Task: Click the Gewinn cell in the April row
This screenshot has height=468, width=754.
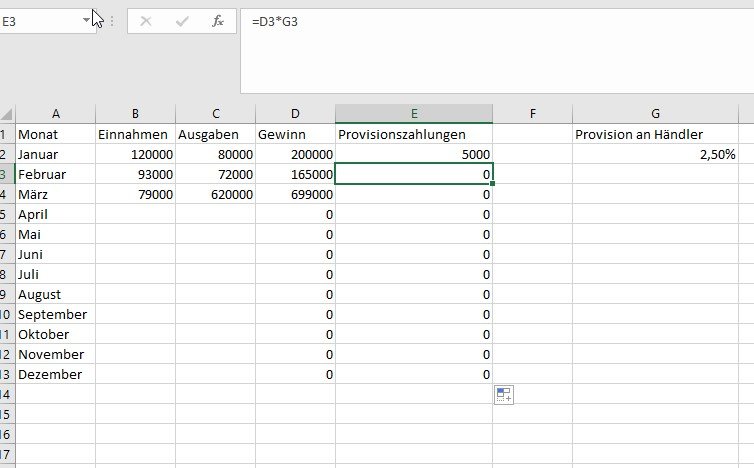Action: click(295, 214)
